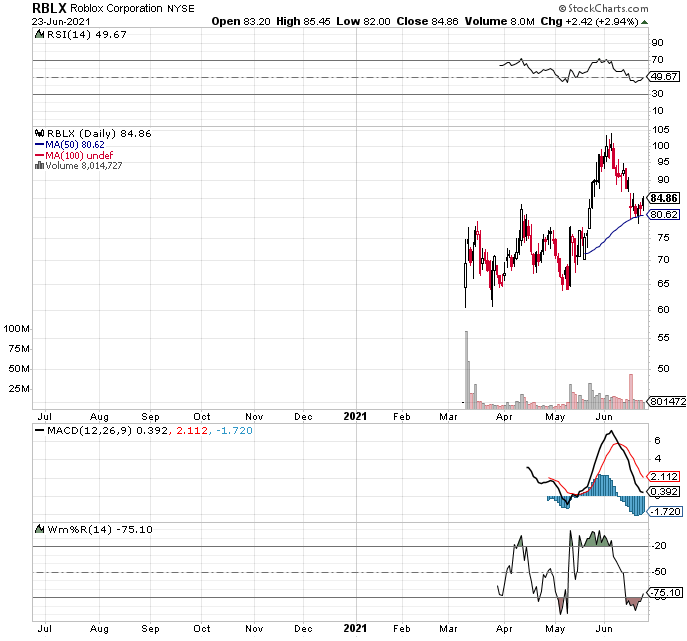
Task: Click the Open 83.20 value
Action: [241, 21]
